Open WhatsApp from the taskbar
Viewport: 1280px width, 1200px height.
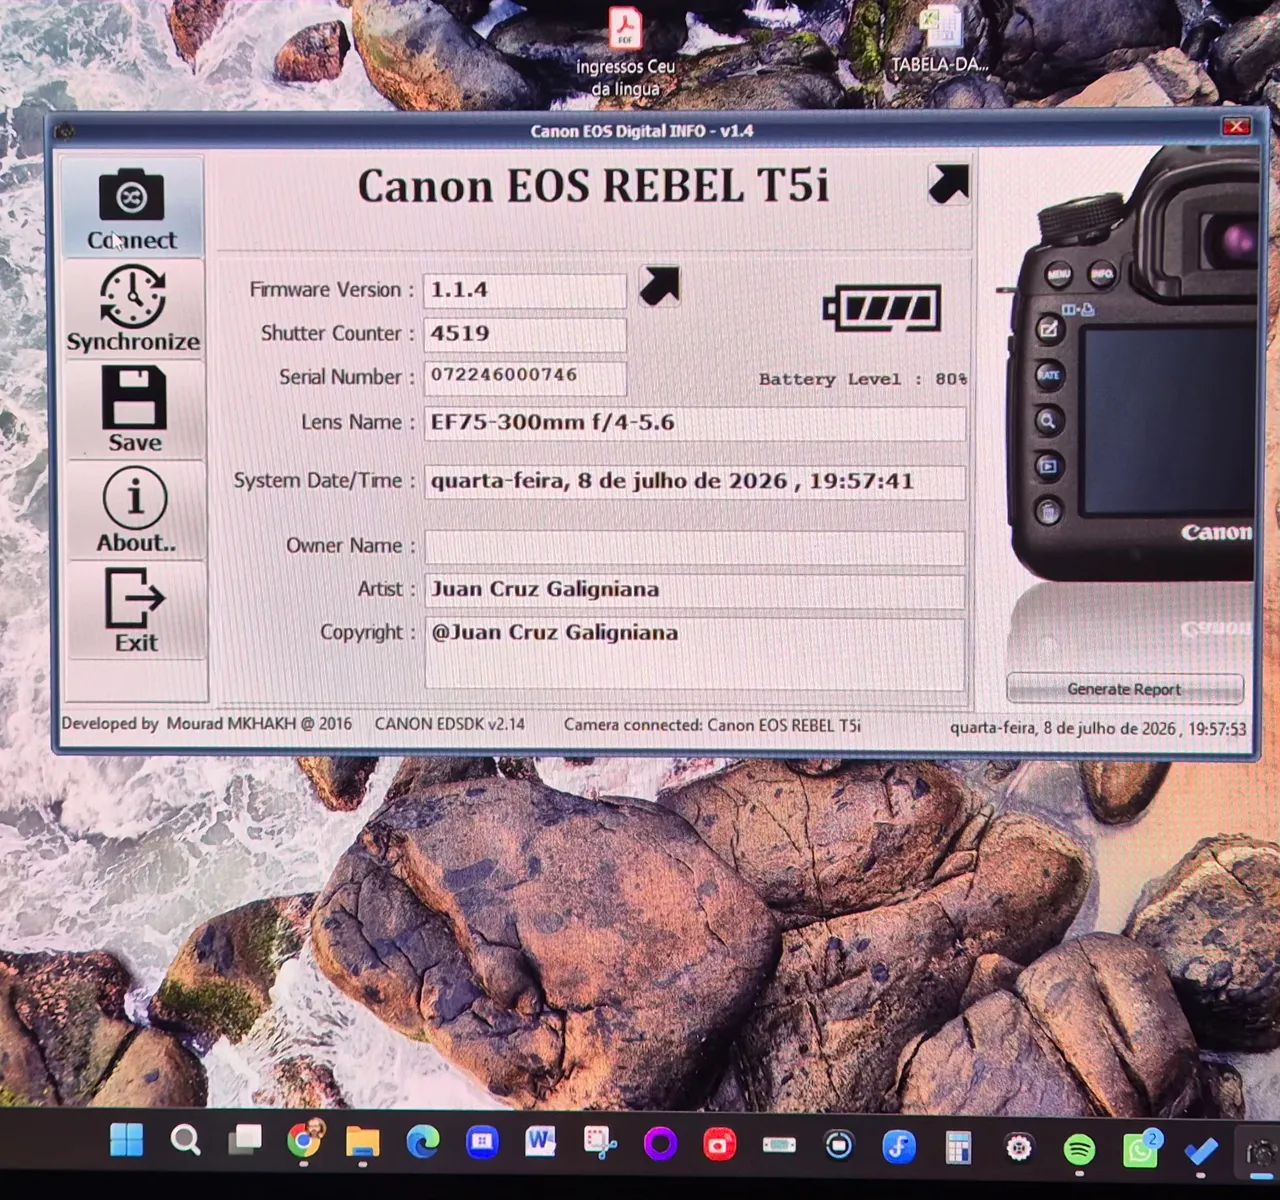click(1140, 1150)
